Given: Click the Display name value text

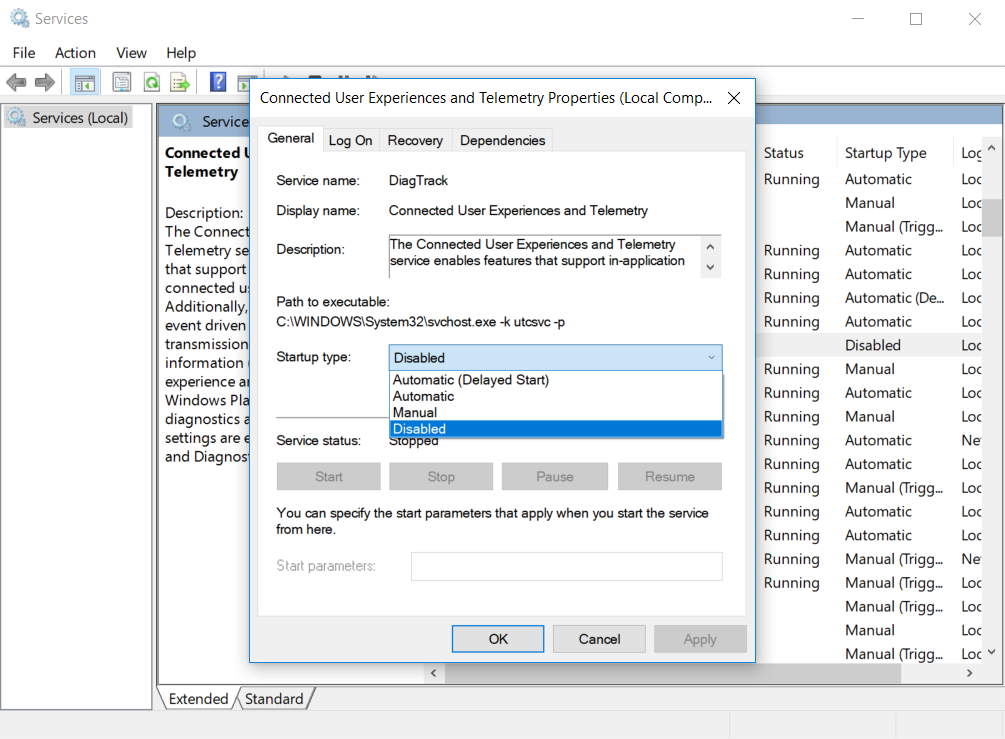Looking at the screenshot, I should [x=518, y=210].
